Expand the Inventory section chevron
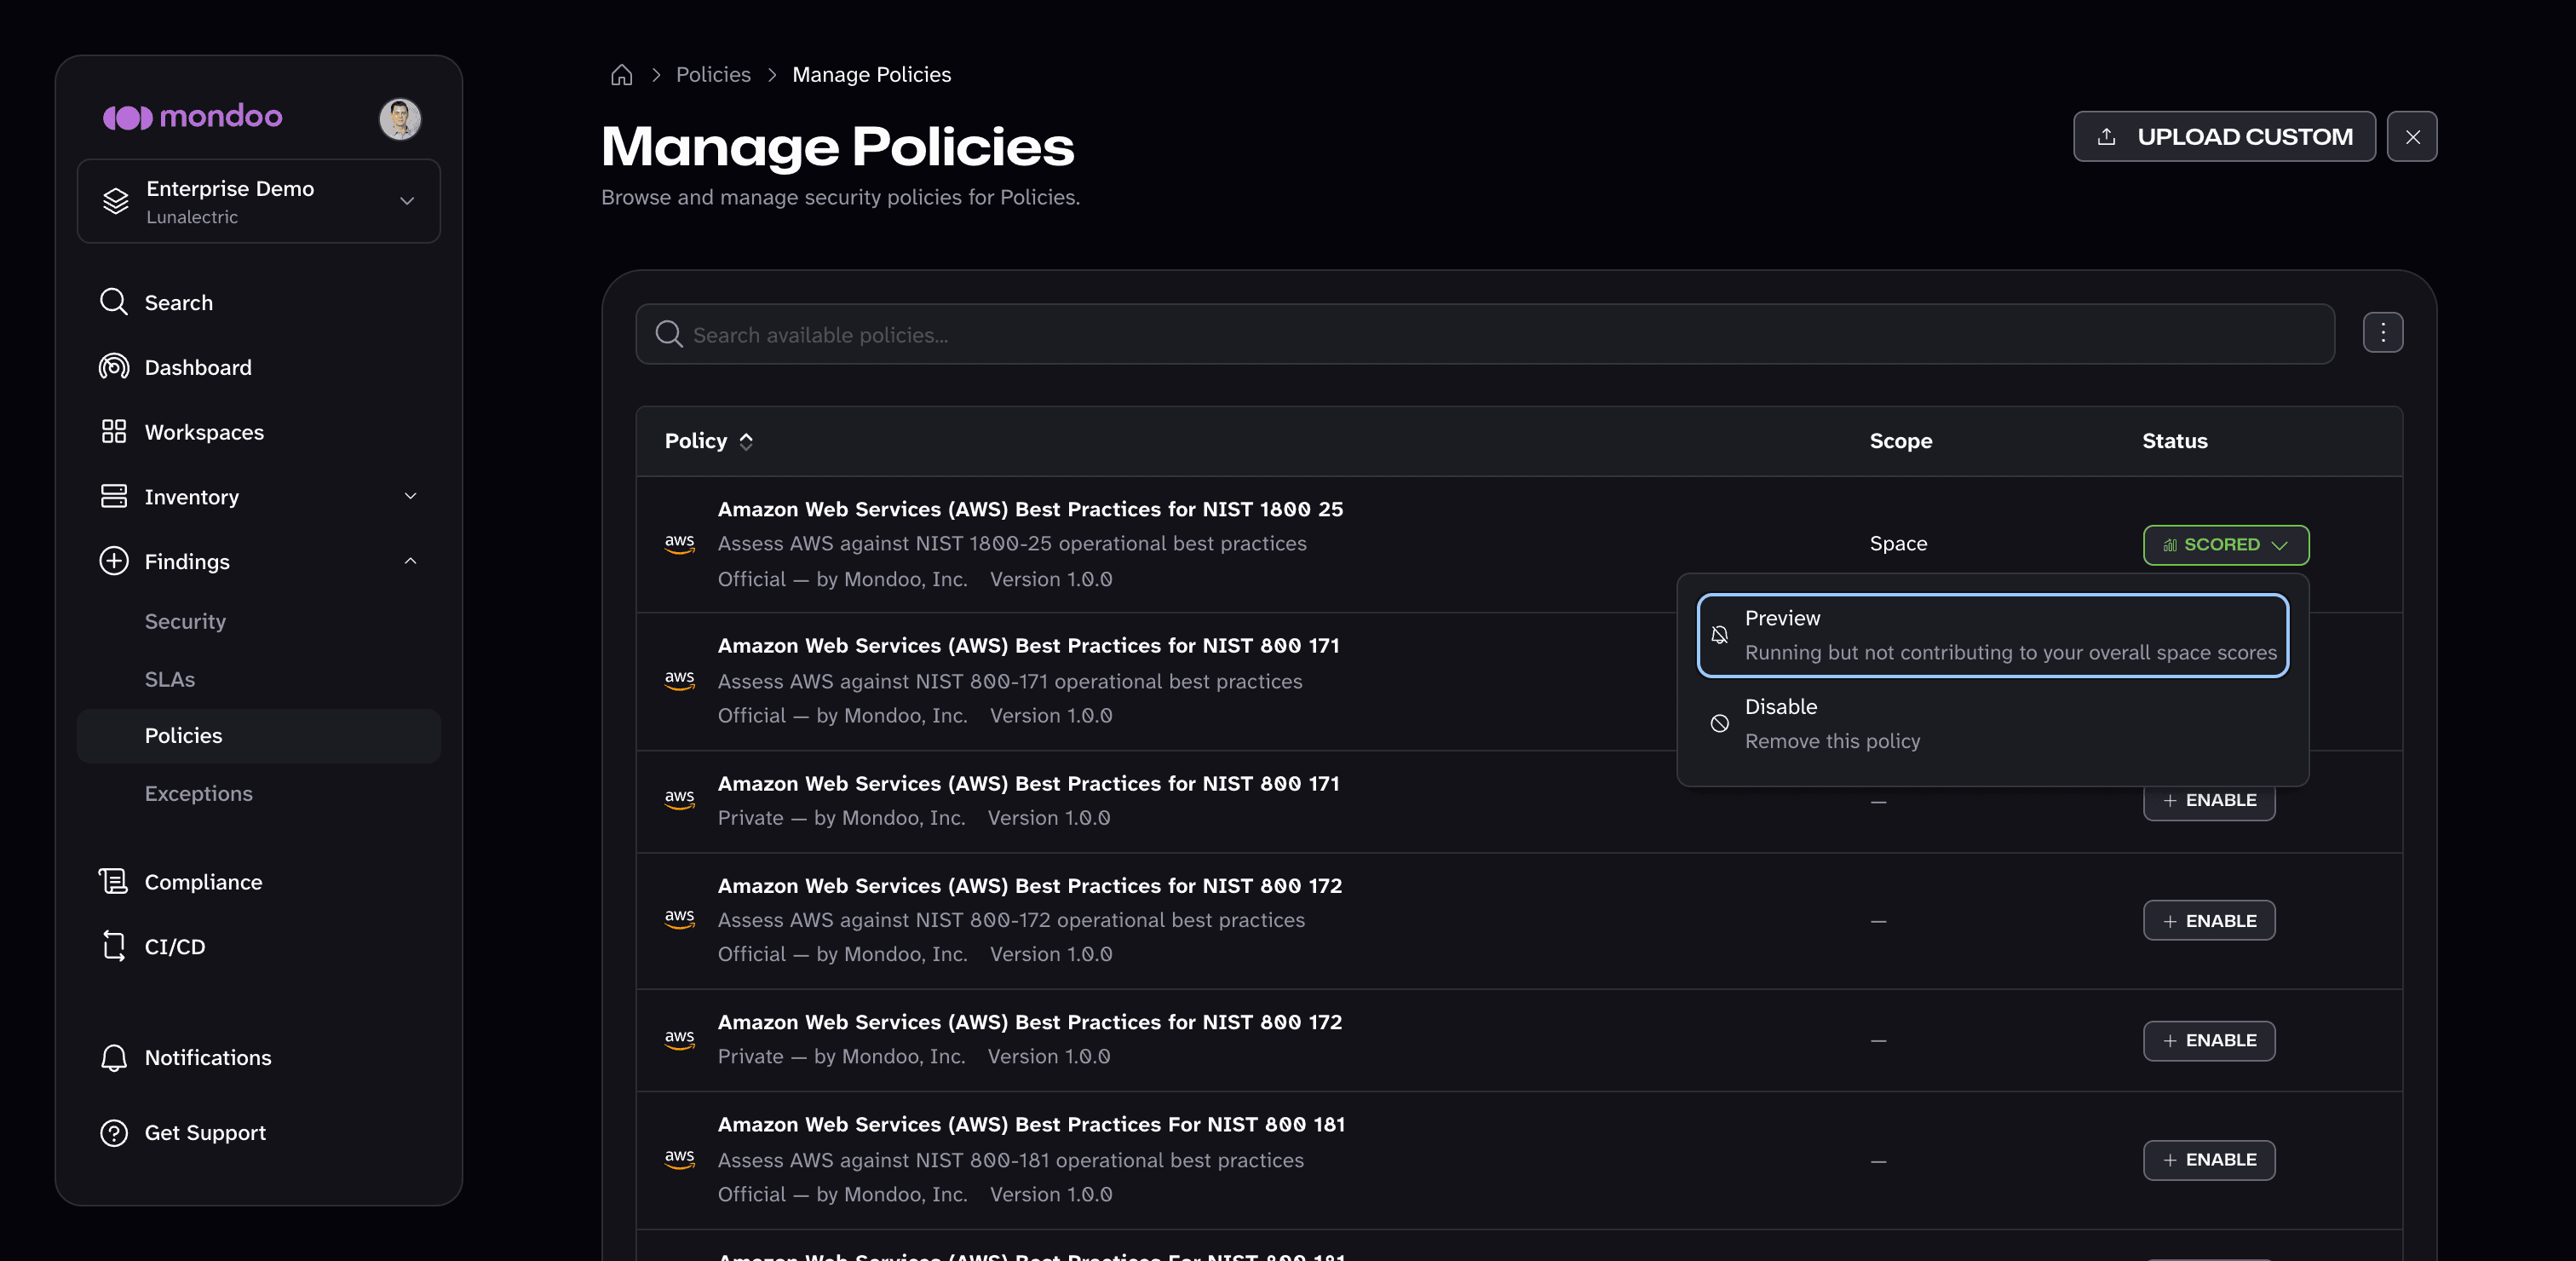The image size is (2576, 1261). (410, 496)
